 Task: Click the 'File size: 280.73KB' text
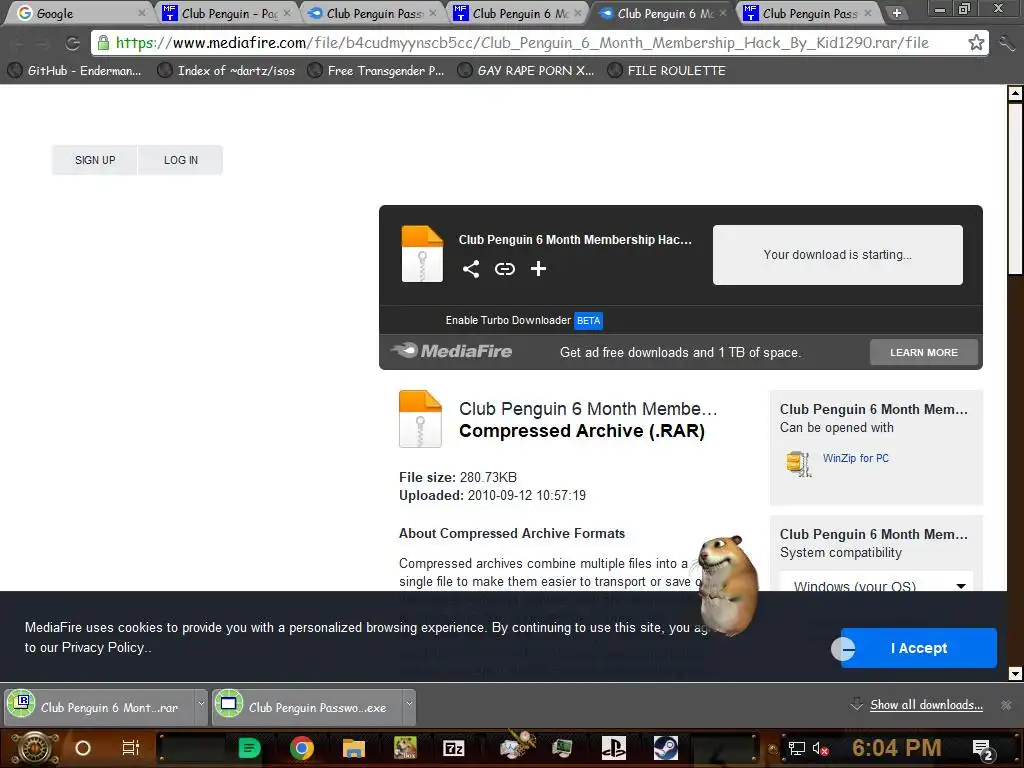coord(458,477)
